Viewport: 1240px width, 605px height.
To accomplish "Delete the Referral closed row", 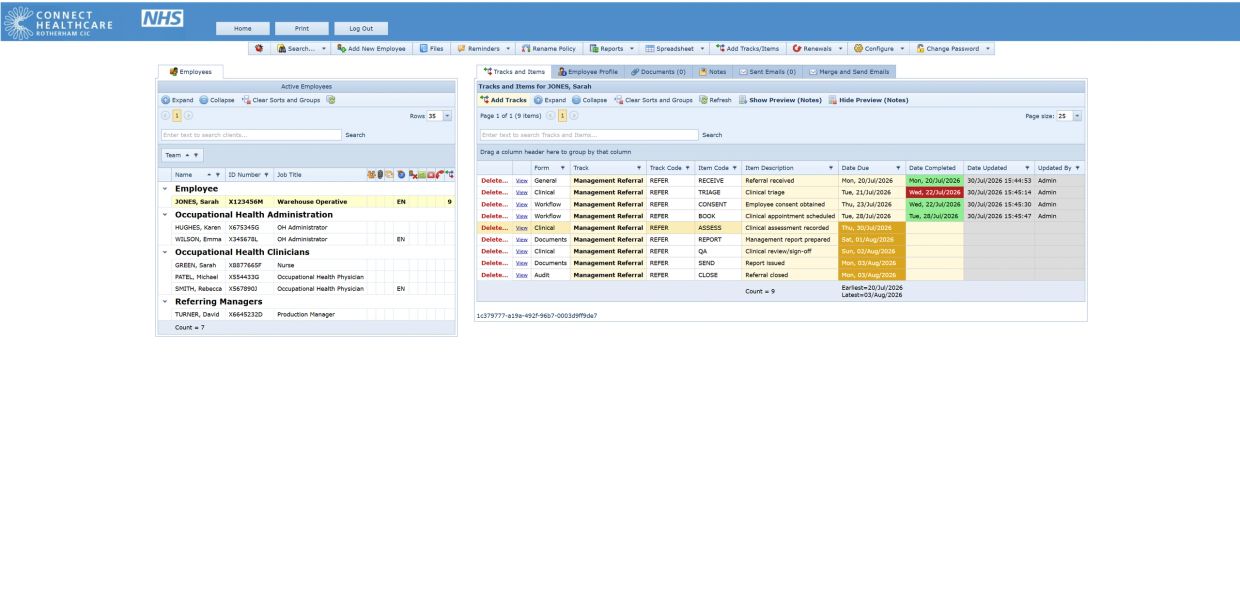I will [495, 274].
